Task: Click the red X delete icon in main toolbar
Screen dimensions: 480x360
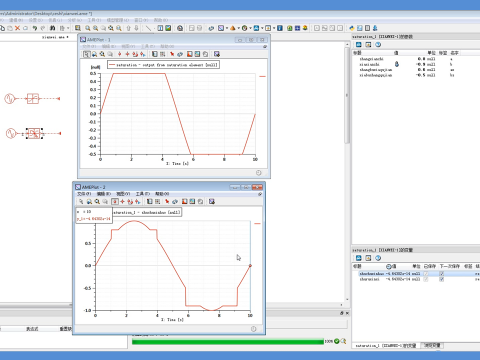Action: (17, 28)
